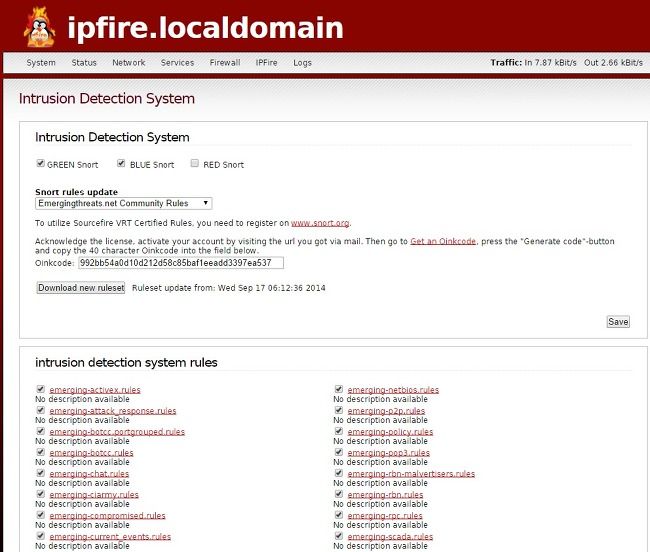Image resolution: width=650 pixels, height=552 pixels.
Task: Open the emerging-rbn.rules link
Action: coord(386,495)
